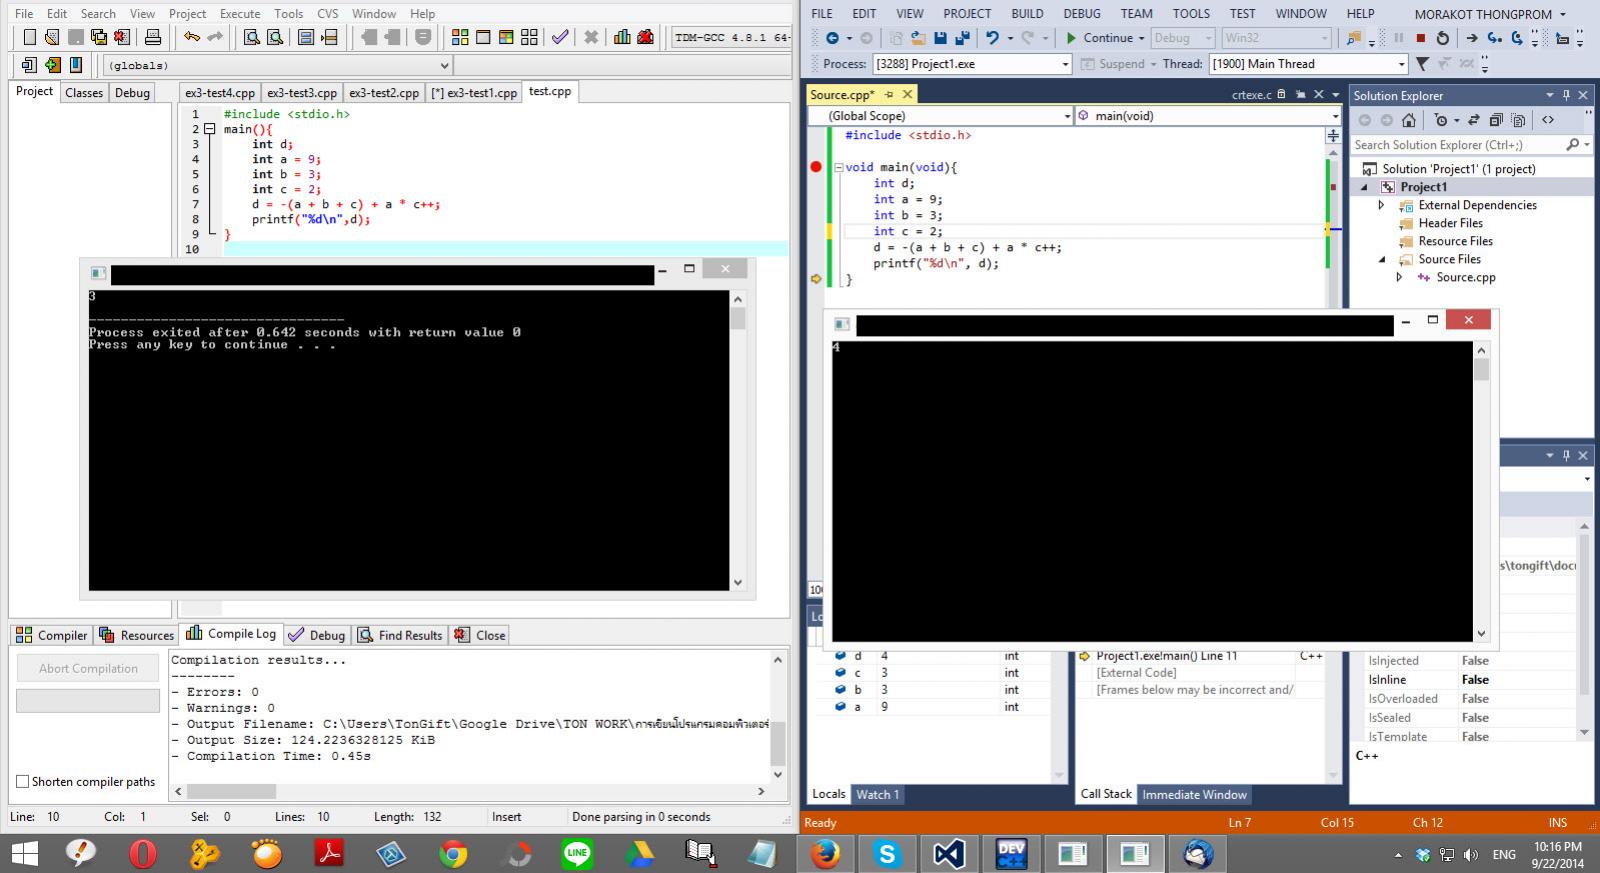Image resolution: width=1600 pixels, height=873 pixels.
Task: Click Navigate Backward icon in Visual Studio
Action: (832, 38)
